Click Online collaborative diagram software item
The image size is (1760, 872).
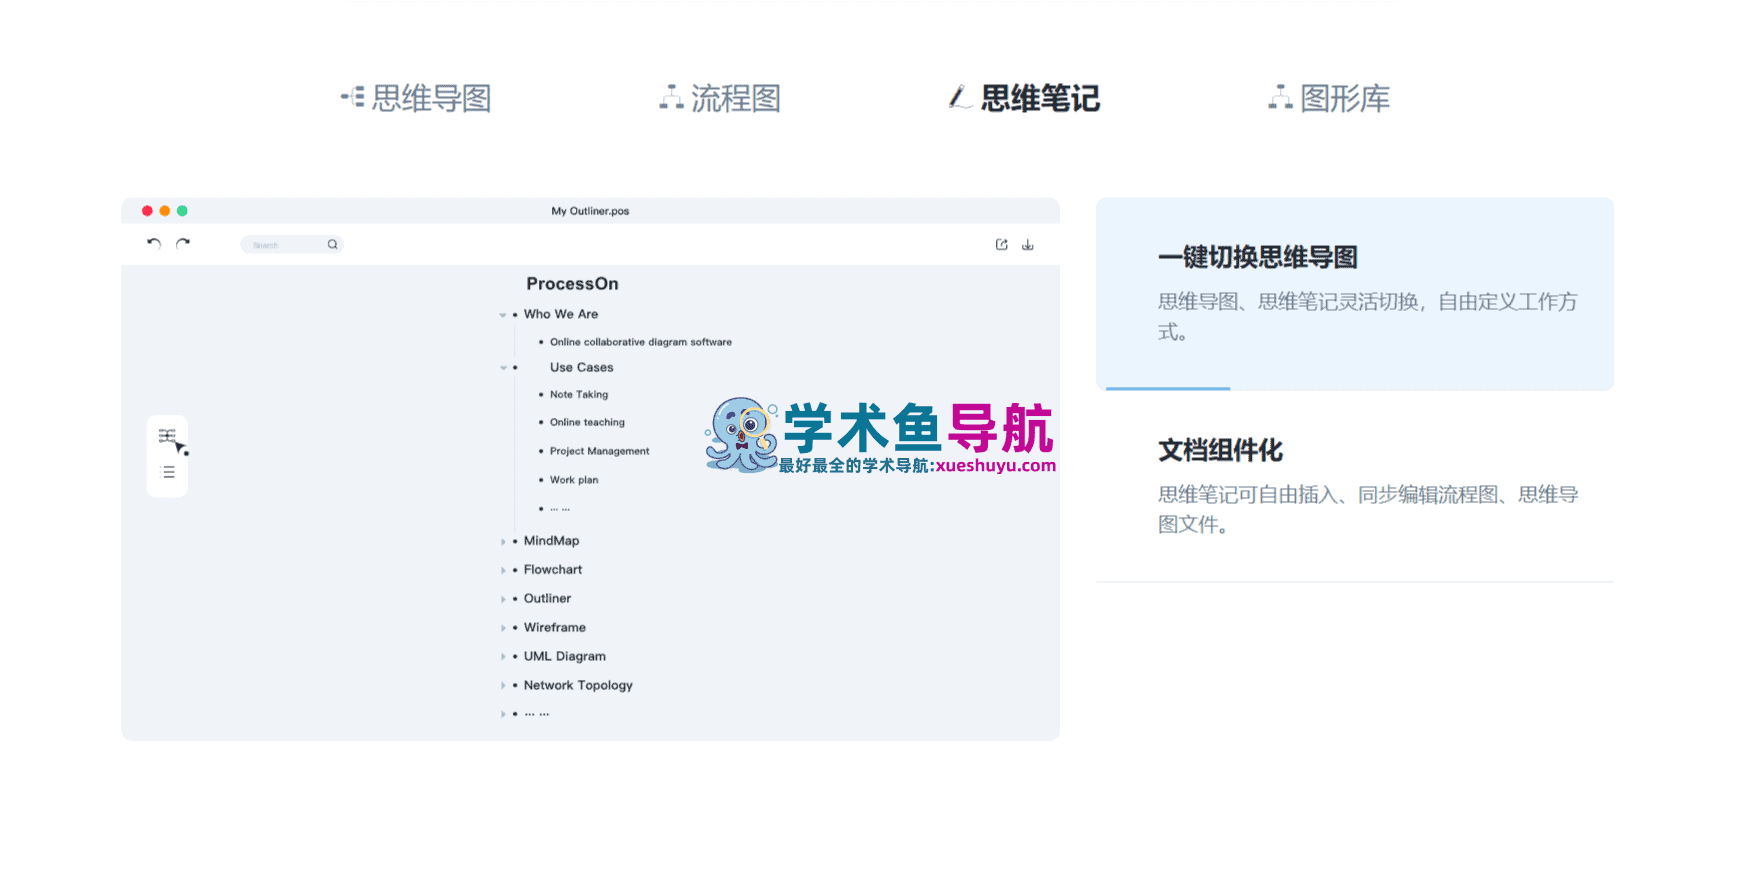(641, 342)
